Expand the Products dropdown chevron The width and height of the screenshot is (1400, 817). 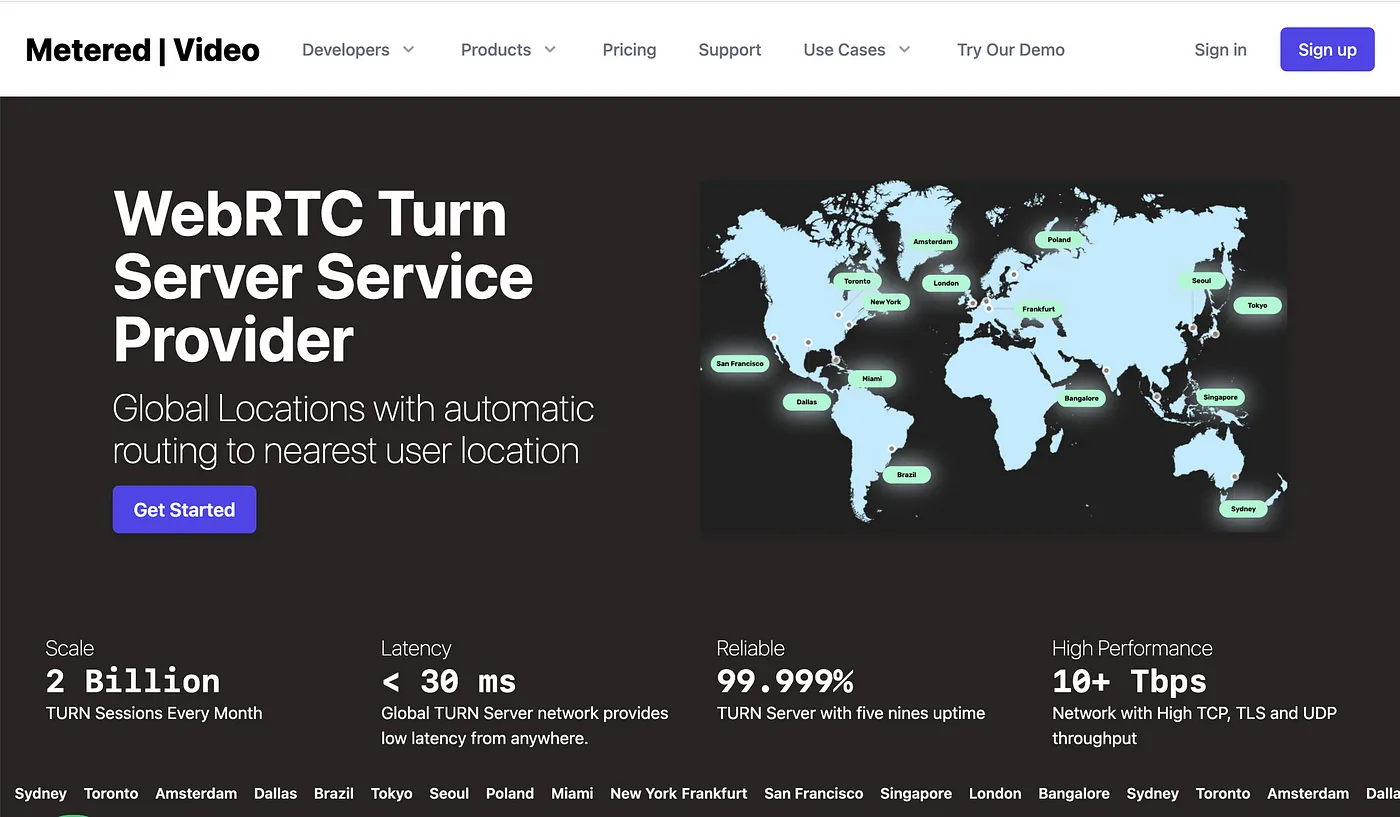click(x=550, y=49)
